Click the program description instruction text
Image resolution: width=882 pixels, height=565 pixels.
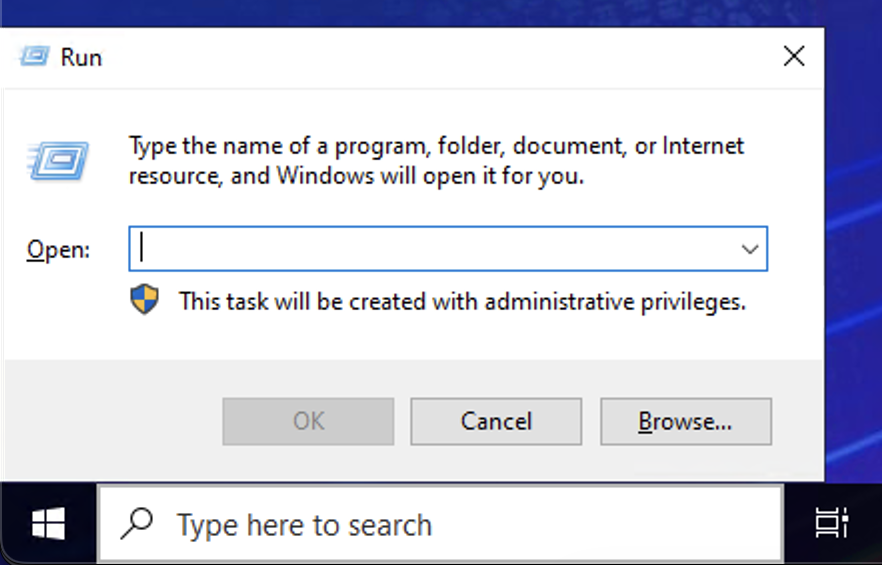436,161
